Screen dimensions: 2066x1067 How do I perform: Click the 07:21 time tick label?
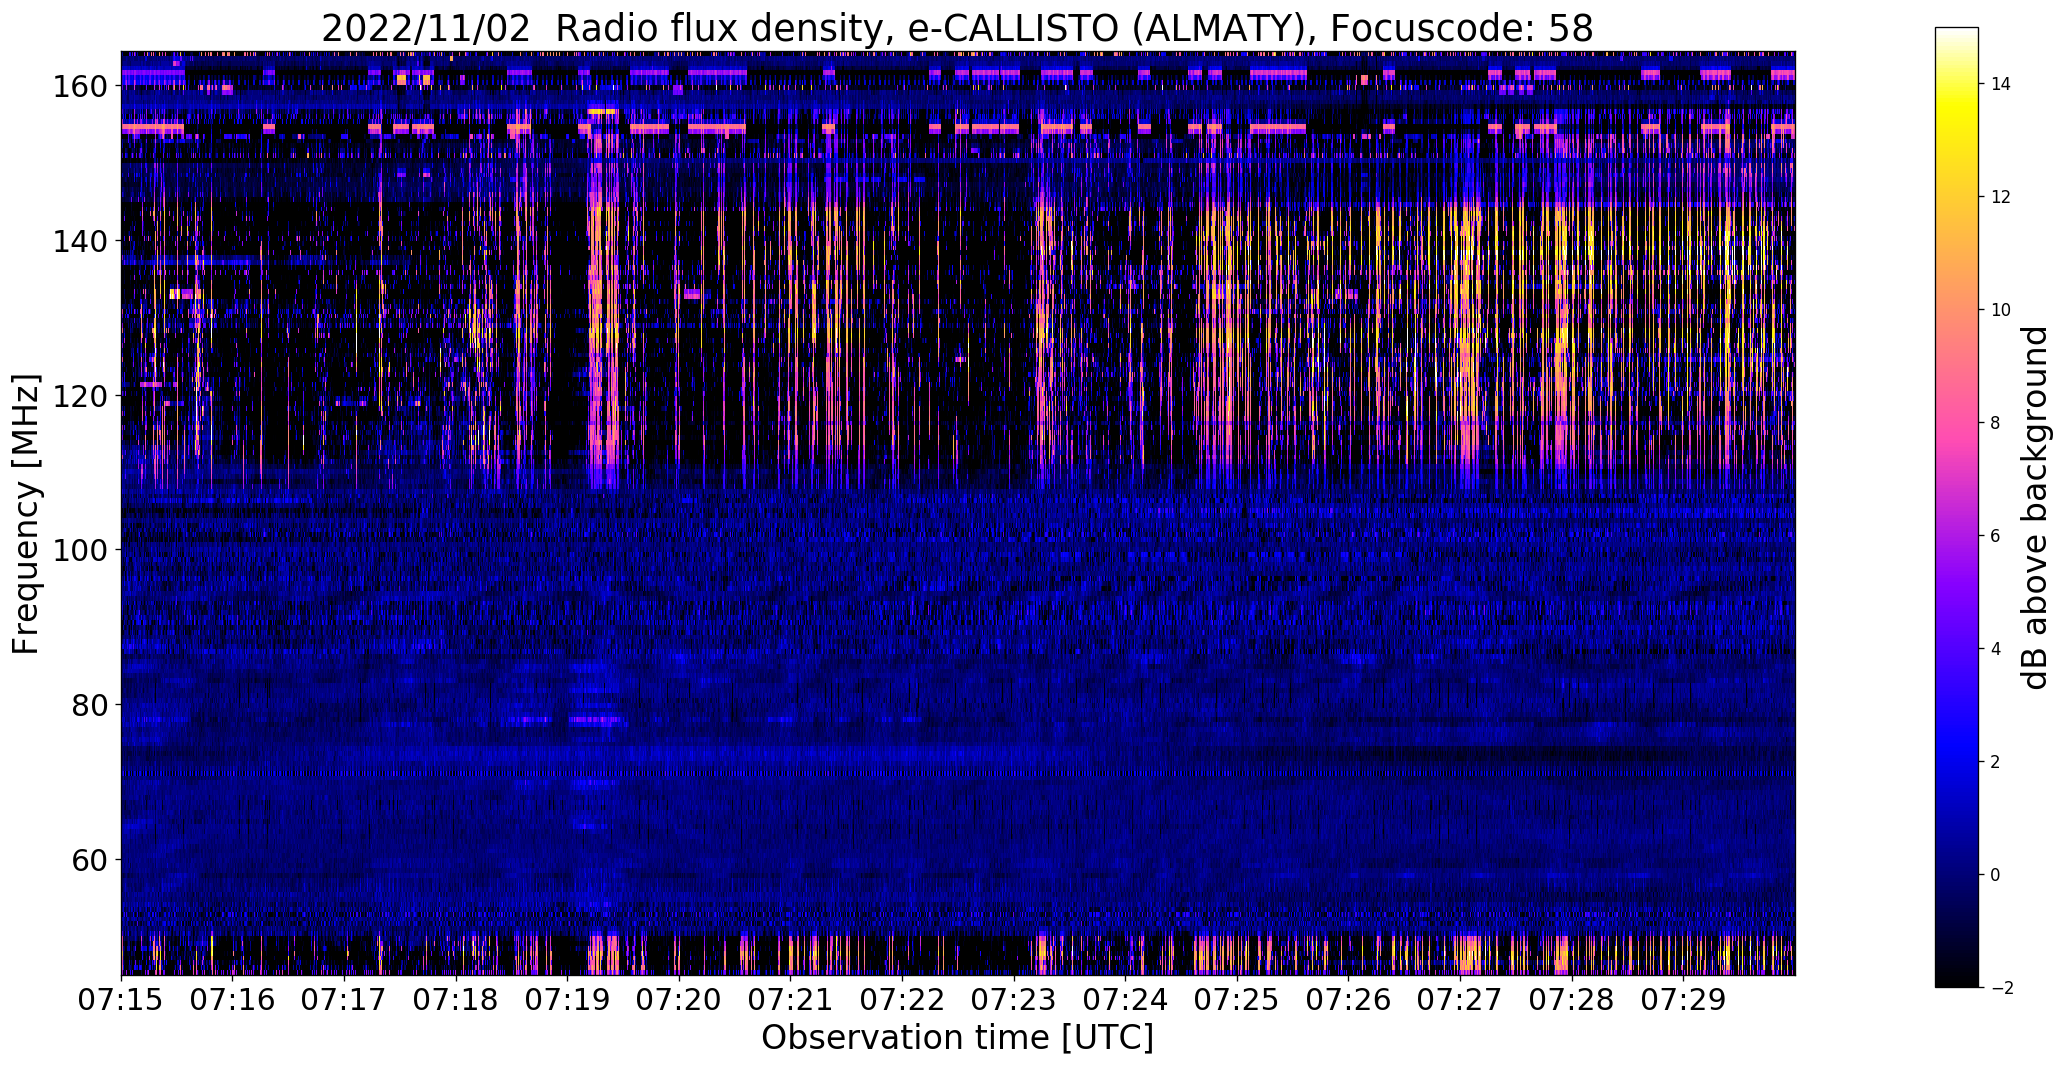[791, 999]
